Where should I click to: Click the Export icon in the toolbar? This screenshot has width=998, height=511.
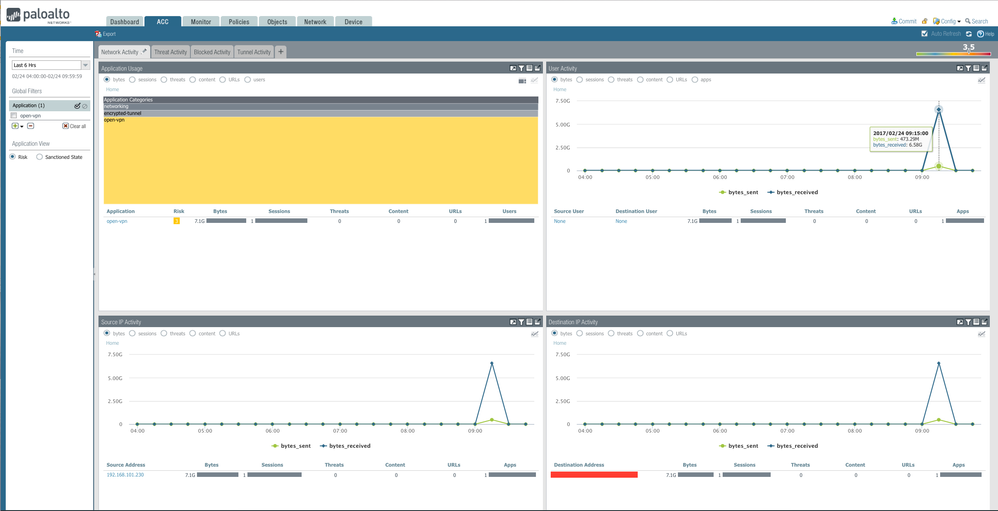tap(99, 33)
